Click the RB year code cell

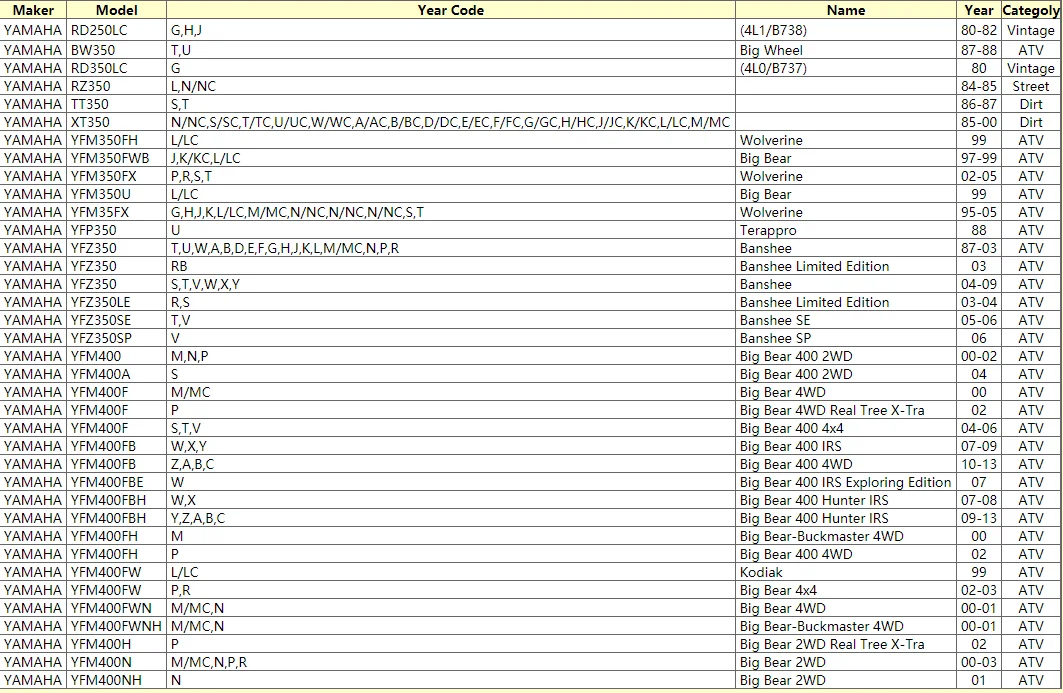(451, 266)
